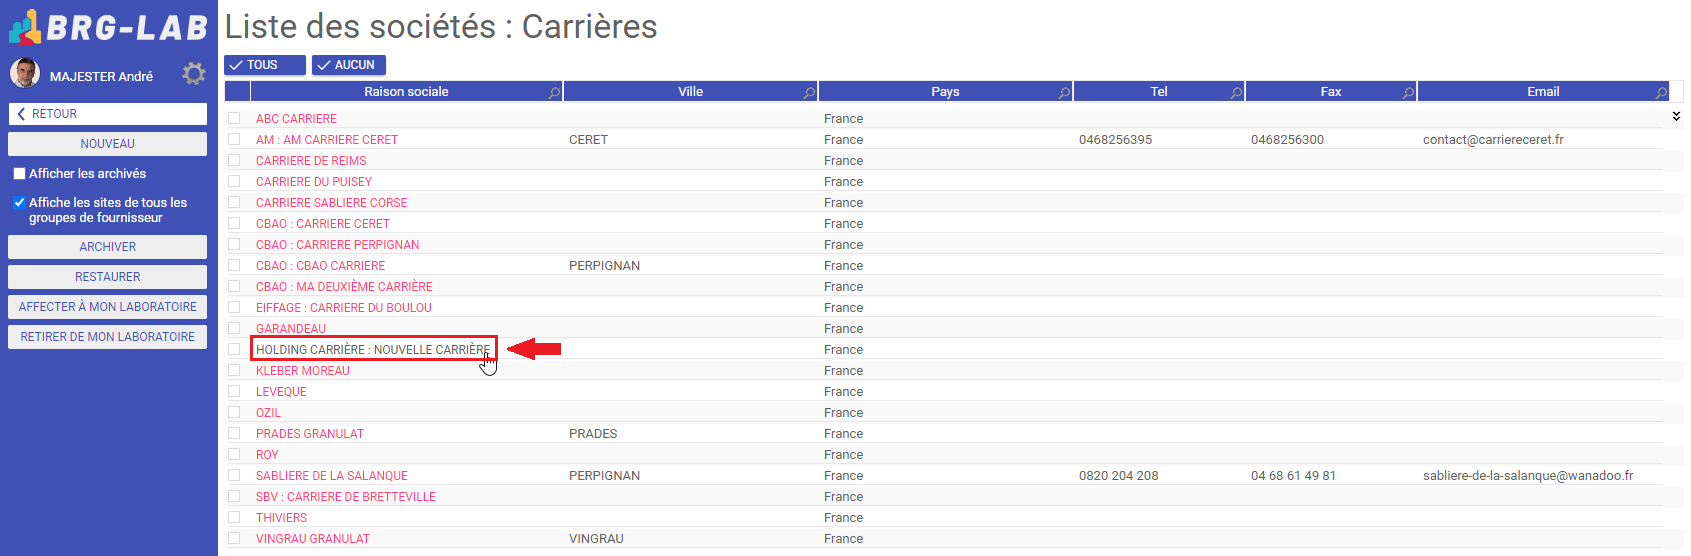Screen dimensions: 1691x556
Task: Open search icon in Raison sociale column
Action: click(554, 92)
